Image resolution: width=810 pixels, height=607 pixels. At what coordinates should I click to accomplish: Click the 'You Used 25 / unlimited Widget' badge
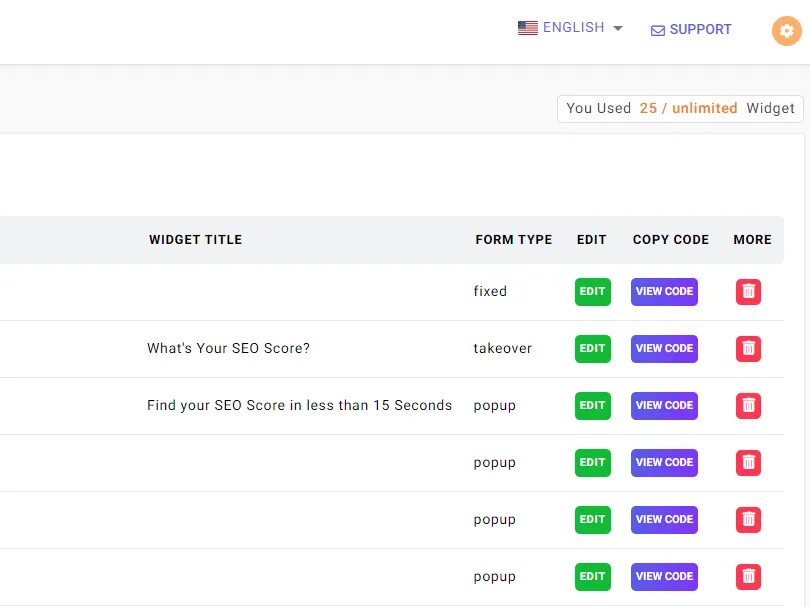pyautogui.click(x=680, y=108)
